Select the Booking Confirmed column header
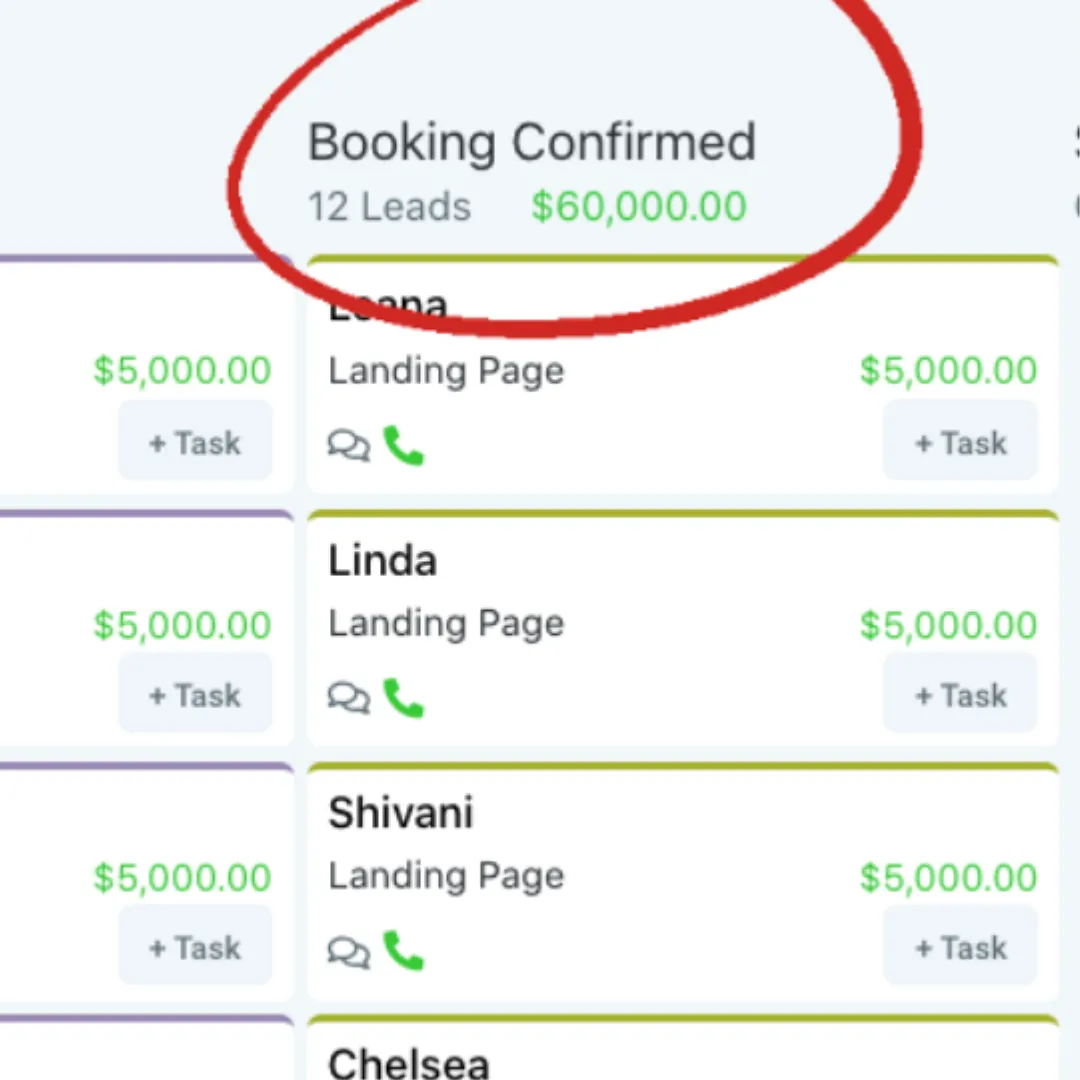This screenshot has height=1080, width=1080. tap(531, 143)
